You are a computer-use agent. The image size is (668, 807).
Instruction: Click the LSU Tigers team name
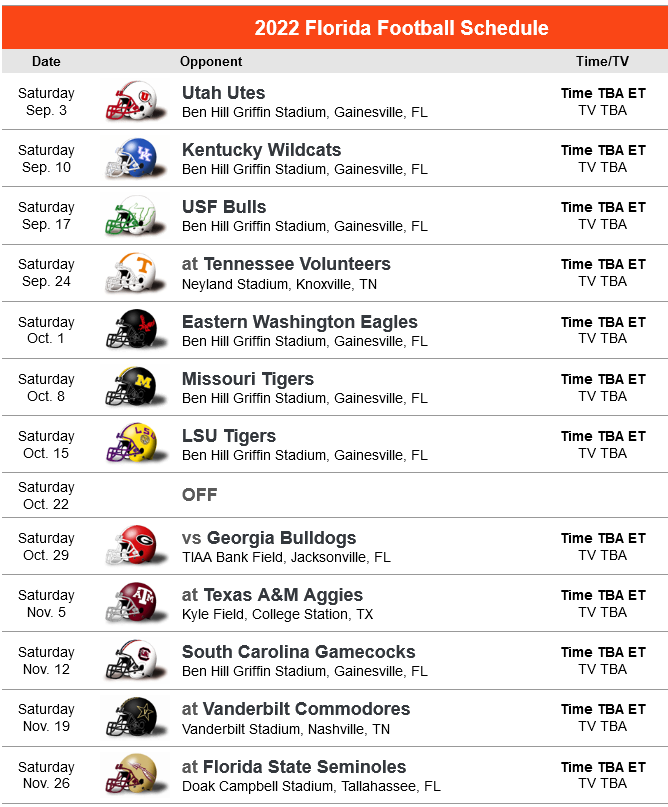pyautogui.click(x=228, y=436)
